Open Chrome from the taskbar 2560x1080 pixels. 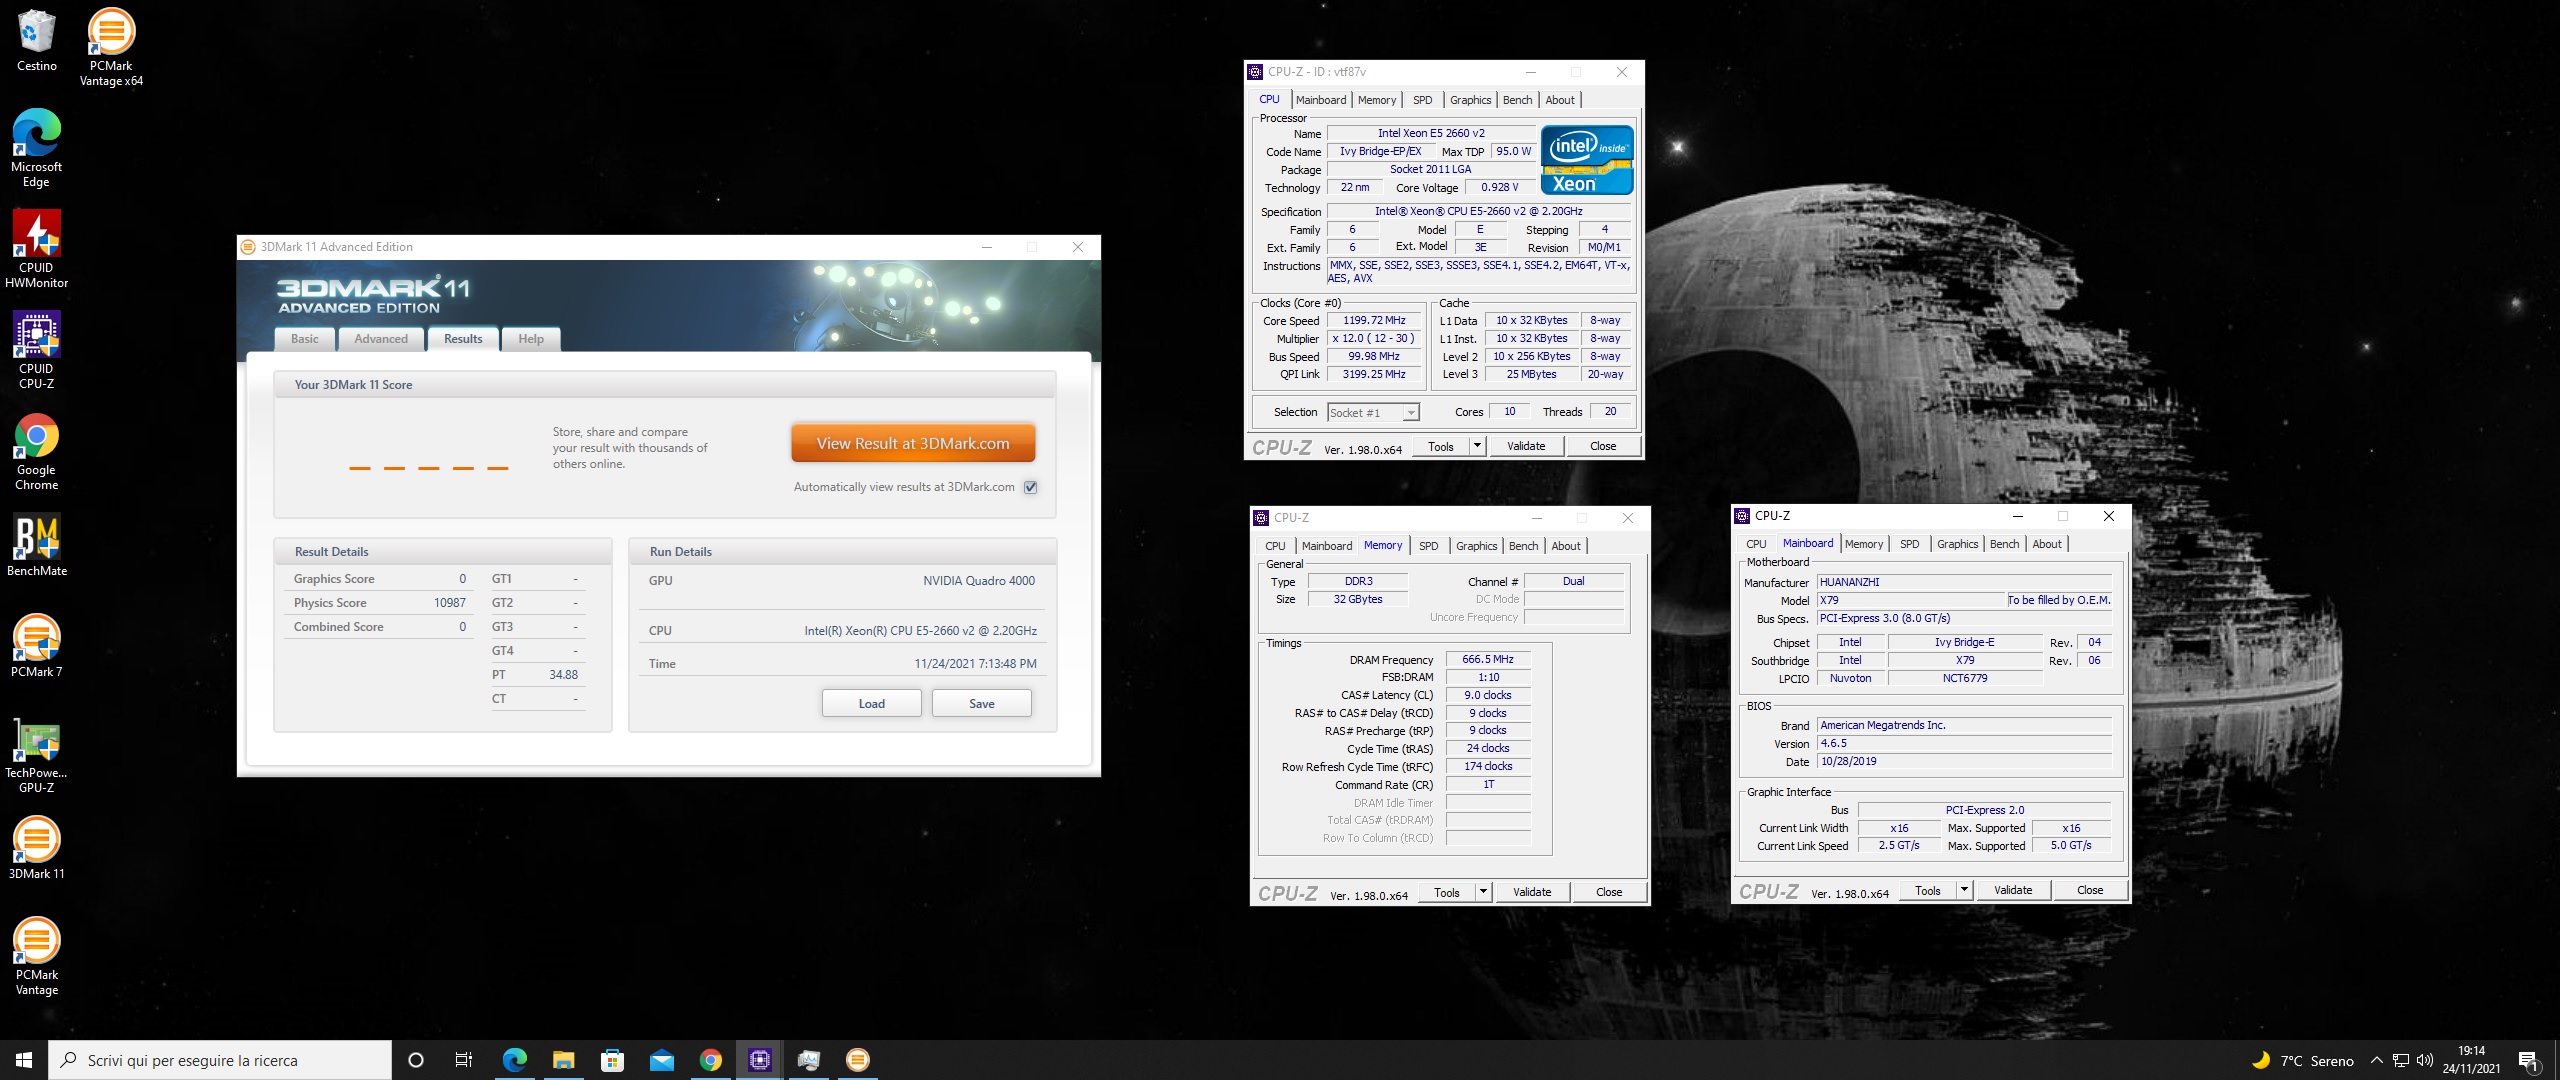click(x=710, y=1060)
